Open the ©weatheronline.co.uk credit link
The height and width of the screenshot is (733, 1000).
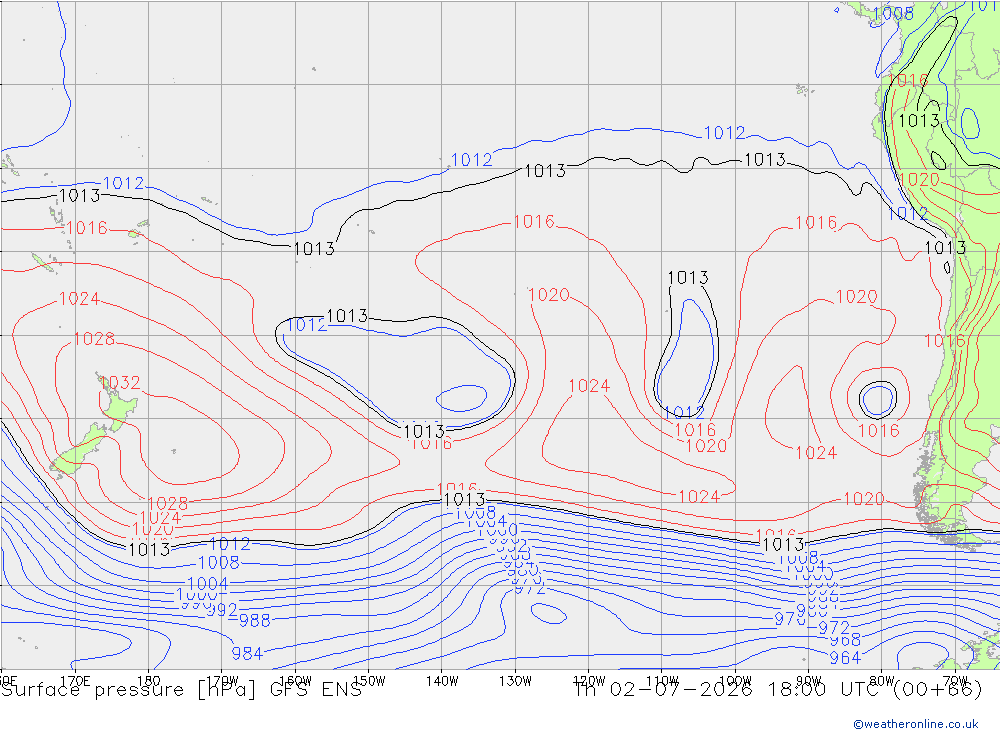[x=916, y=724]
